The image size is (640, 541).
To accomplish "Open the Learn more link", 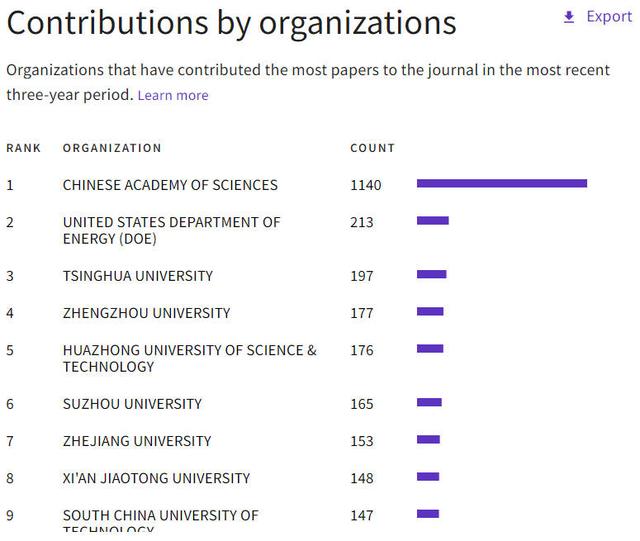I will pyautogui.click(x=173, y=95).
